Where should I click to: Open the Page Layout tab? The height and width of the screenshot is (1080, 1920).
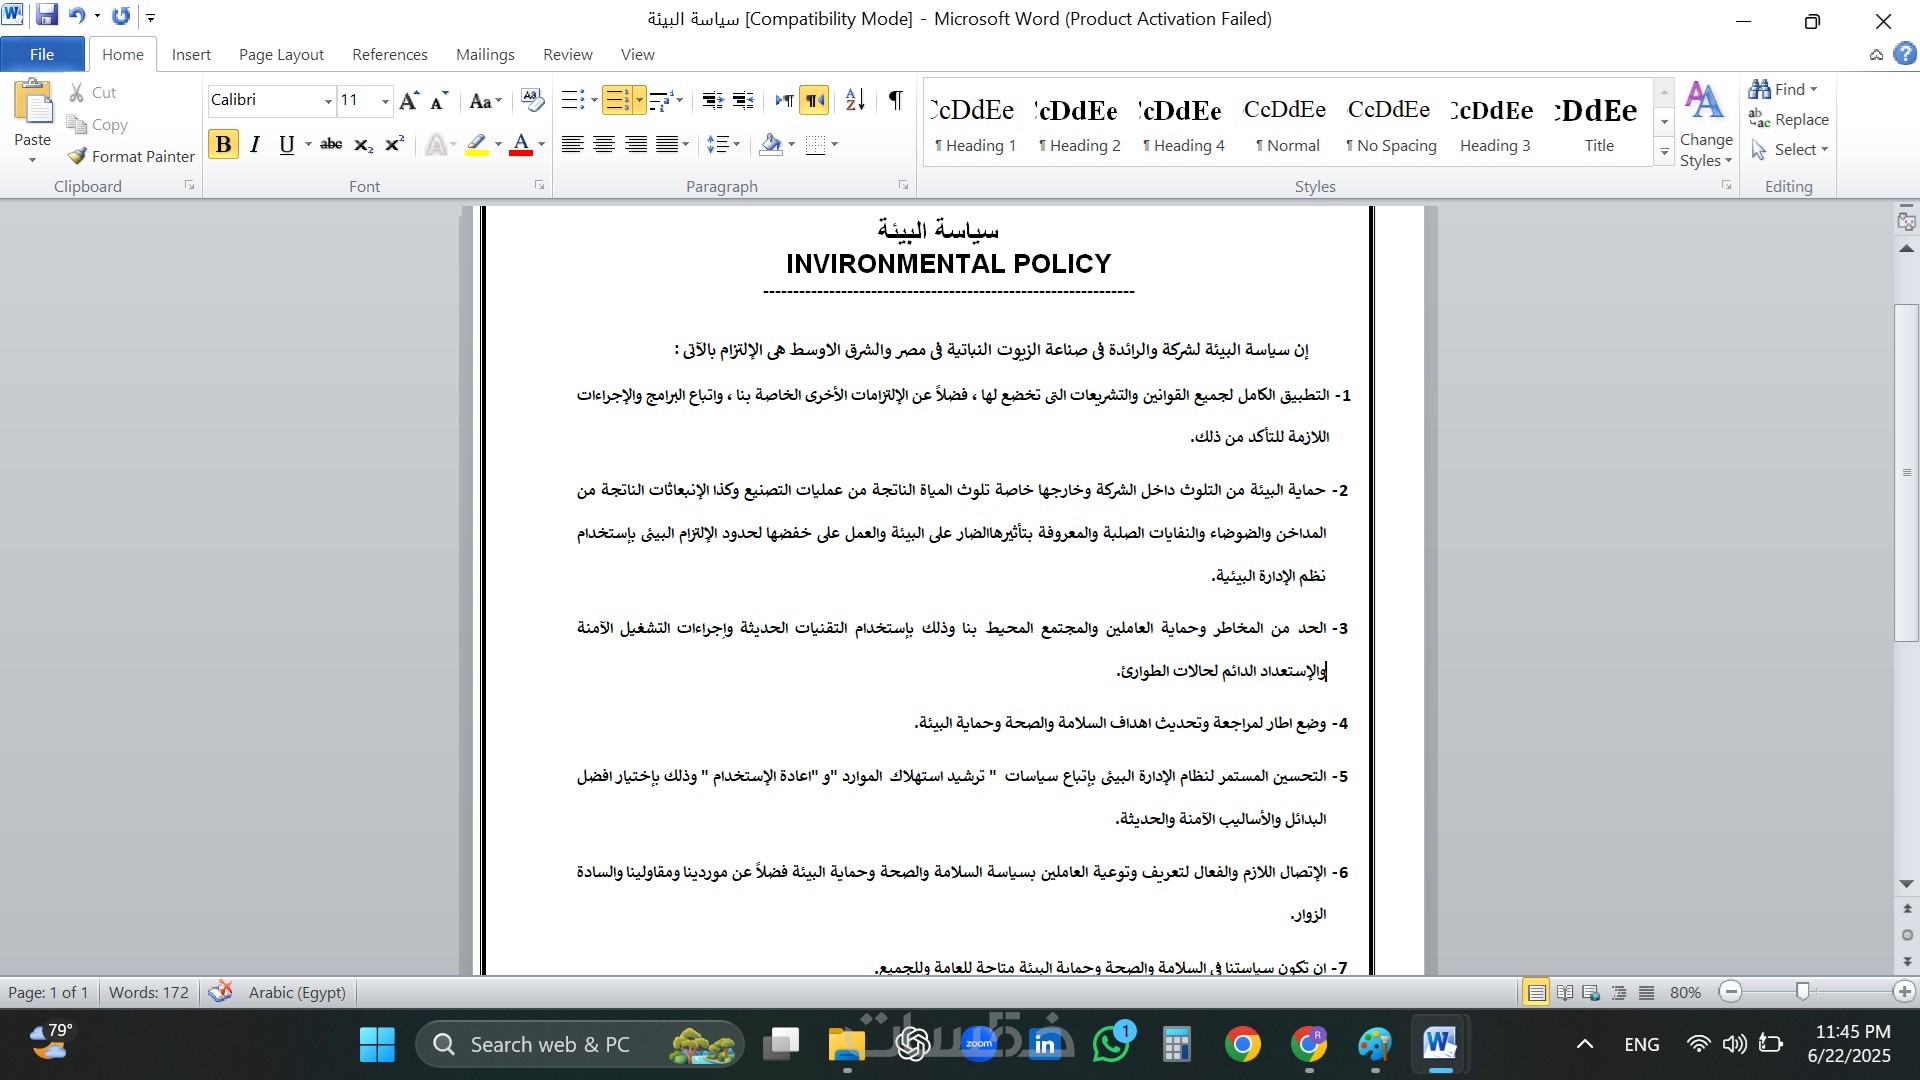click(281, 54)
